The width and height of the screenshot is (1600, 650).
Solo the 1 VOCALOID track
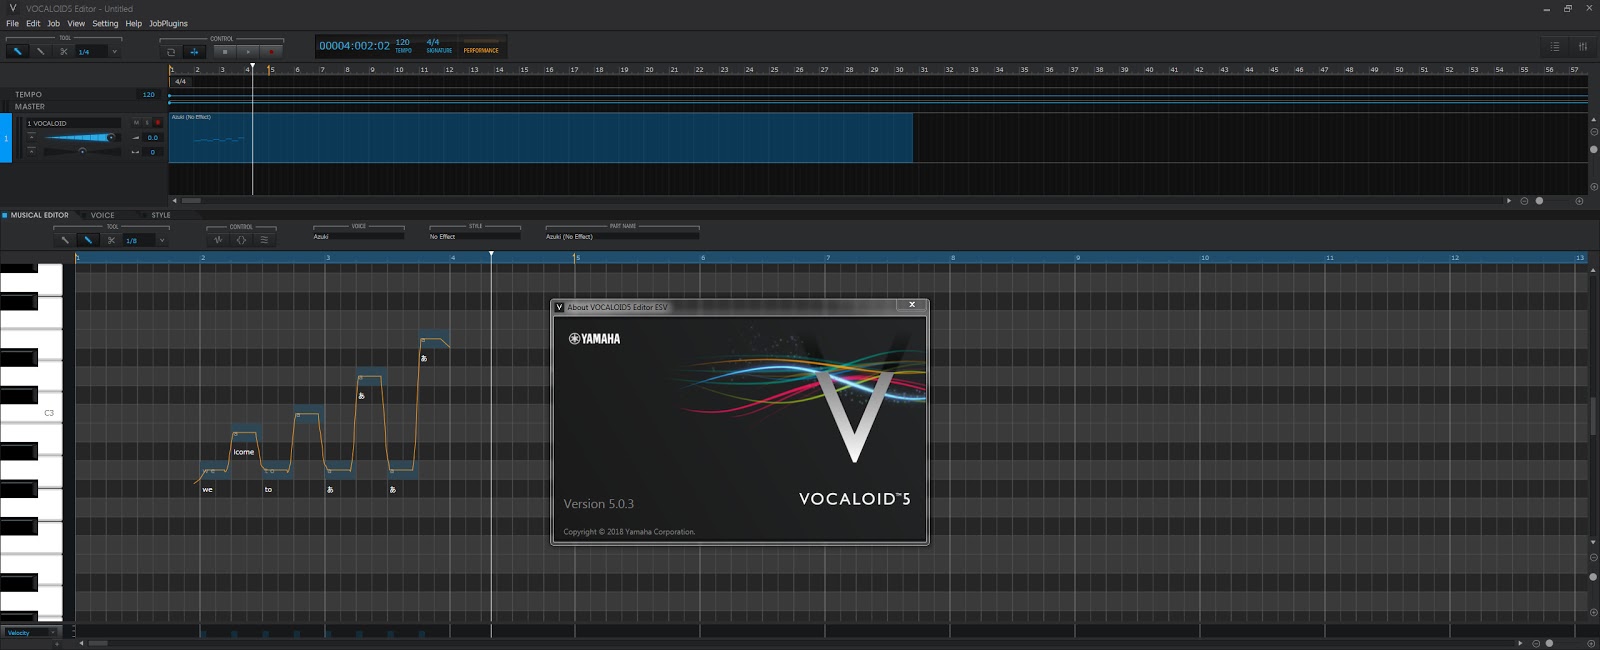pos(147,123)
